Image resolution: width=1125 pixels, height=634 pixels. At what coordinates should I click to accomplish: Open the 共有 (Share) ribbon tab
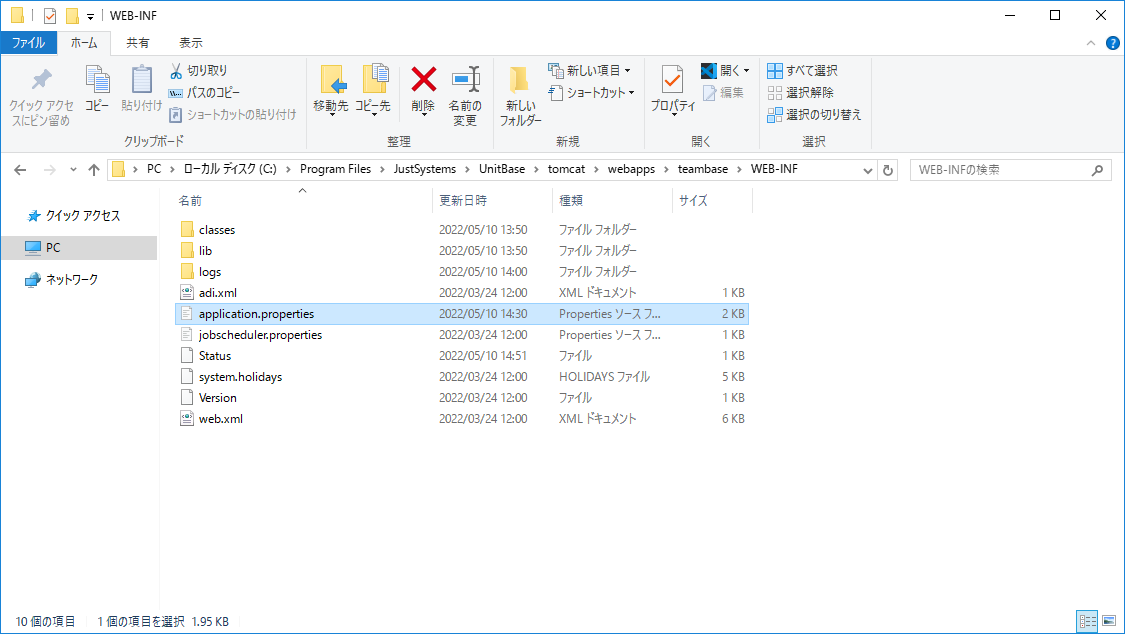138,43
